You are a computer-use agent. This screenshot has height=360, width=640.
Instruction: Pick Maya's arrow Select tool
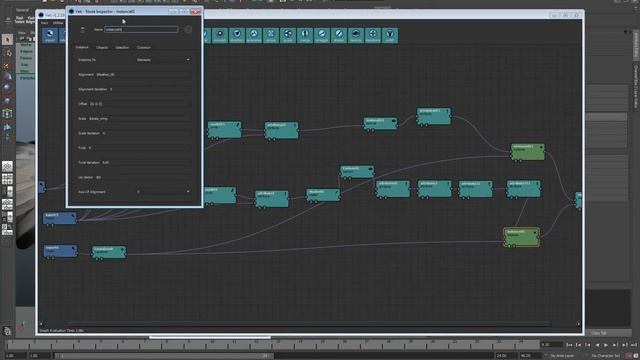(x=7, y=40)
